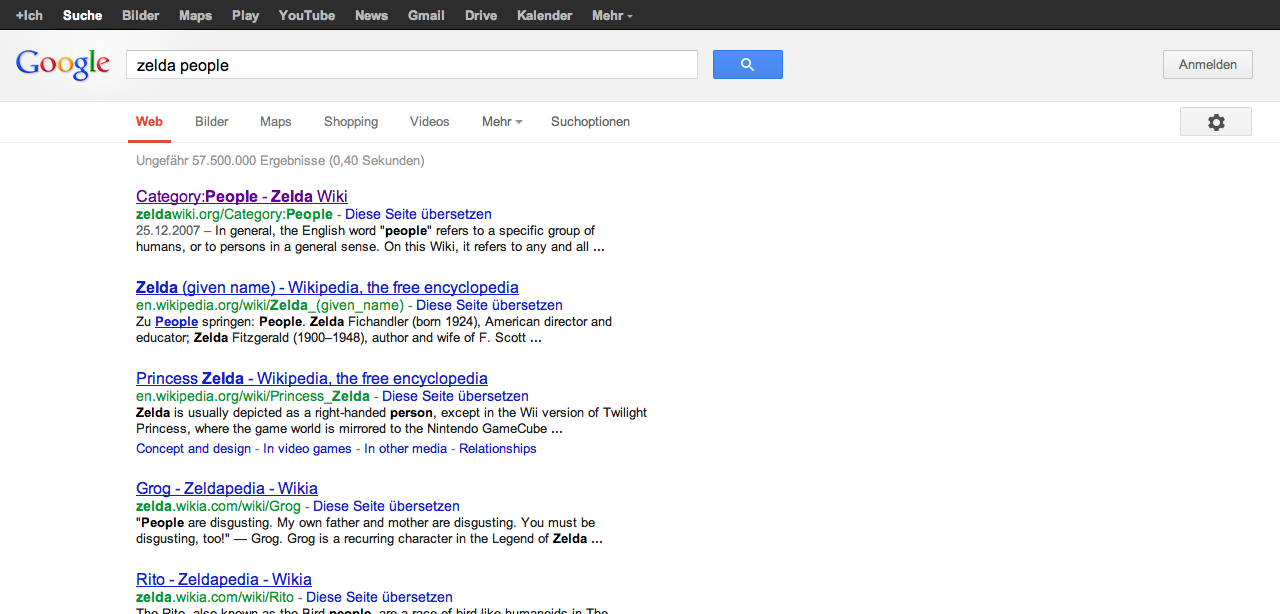Click the +Ich link in the top bar
This screenshot has width=1280, height=614.
pos(29,15)
